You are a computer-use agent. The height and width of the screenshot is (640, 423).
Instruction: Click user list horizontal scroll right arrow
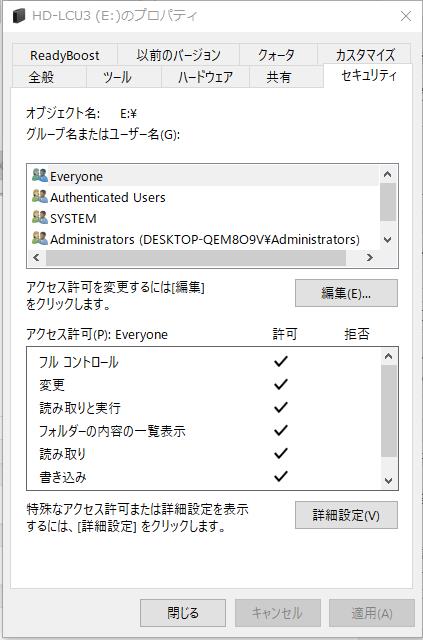(x=370, y=258)
